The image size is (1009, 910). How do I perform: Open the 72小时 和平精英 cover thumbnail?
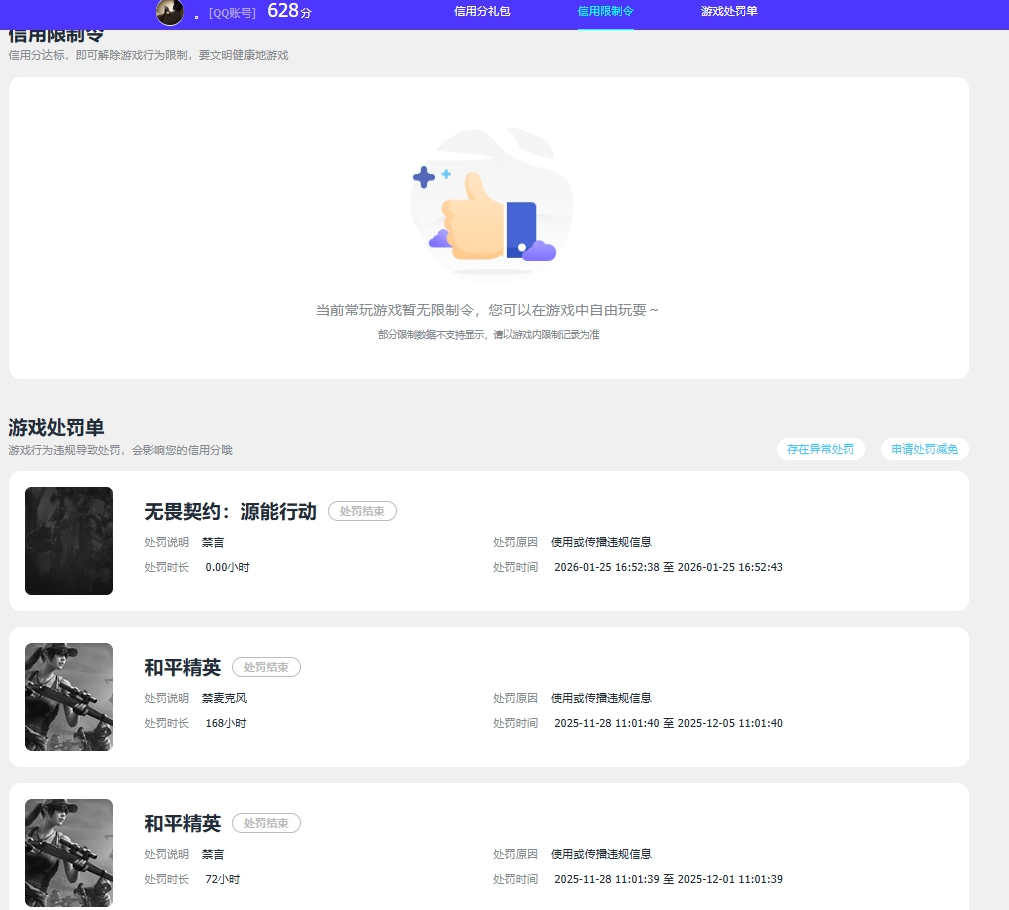pos(69,853)
